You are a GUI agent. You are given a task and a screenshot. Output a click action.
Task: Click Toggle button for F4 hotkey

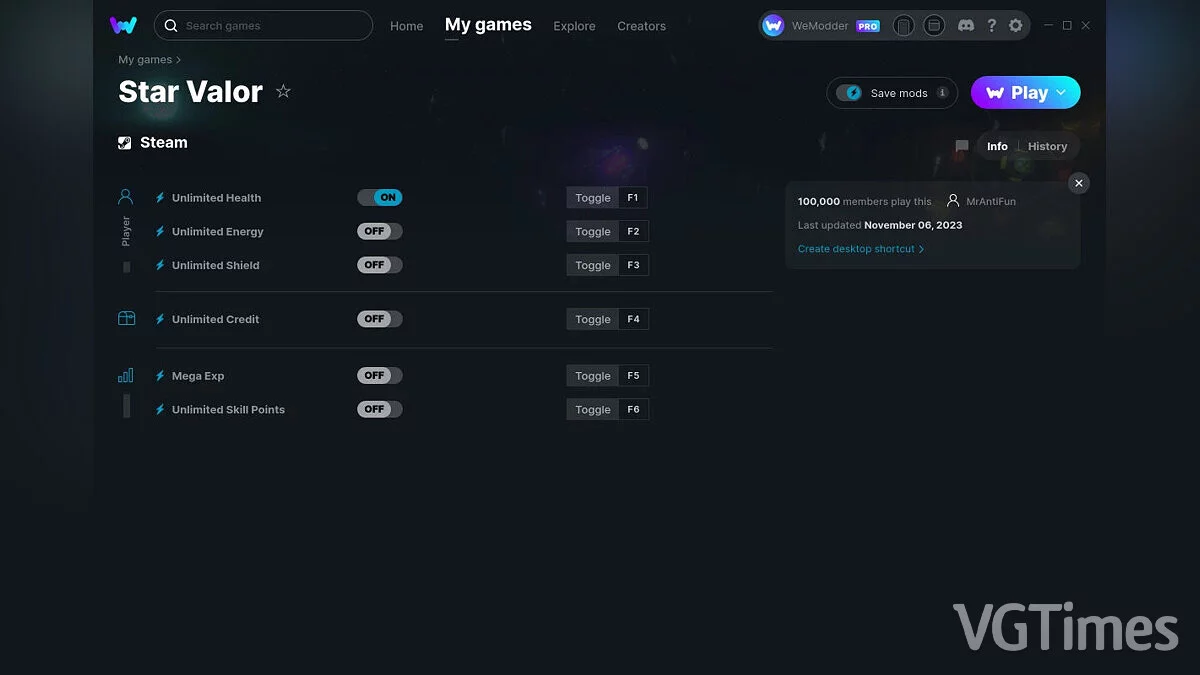[592, 319]
